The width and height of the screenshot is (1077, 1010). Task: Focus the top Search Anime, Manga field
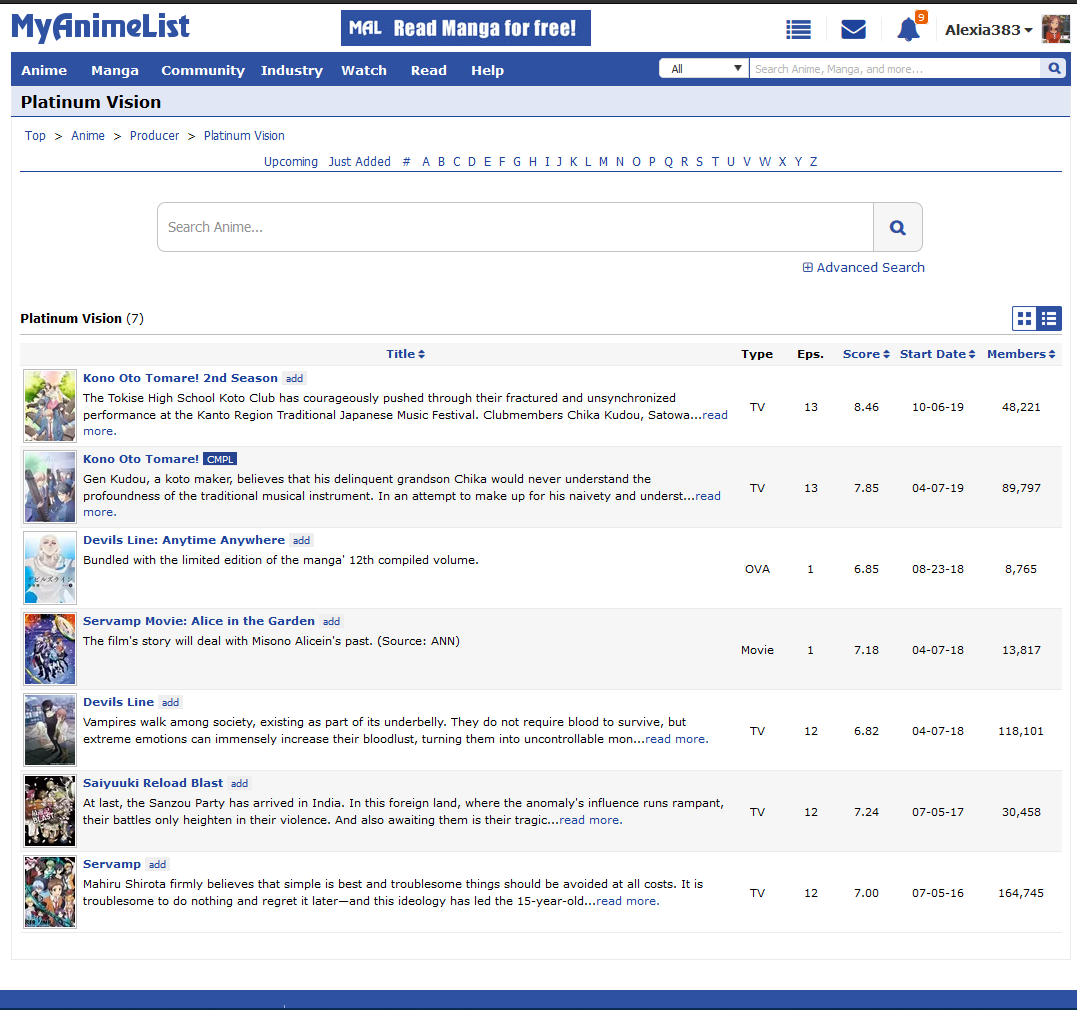point(894,68)
